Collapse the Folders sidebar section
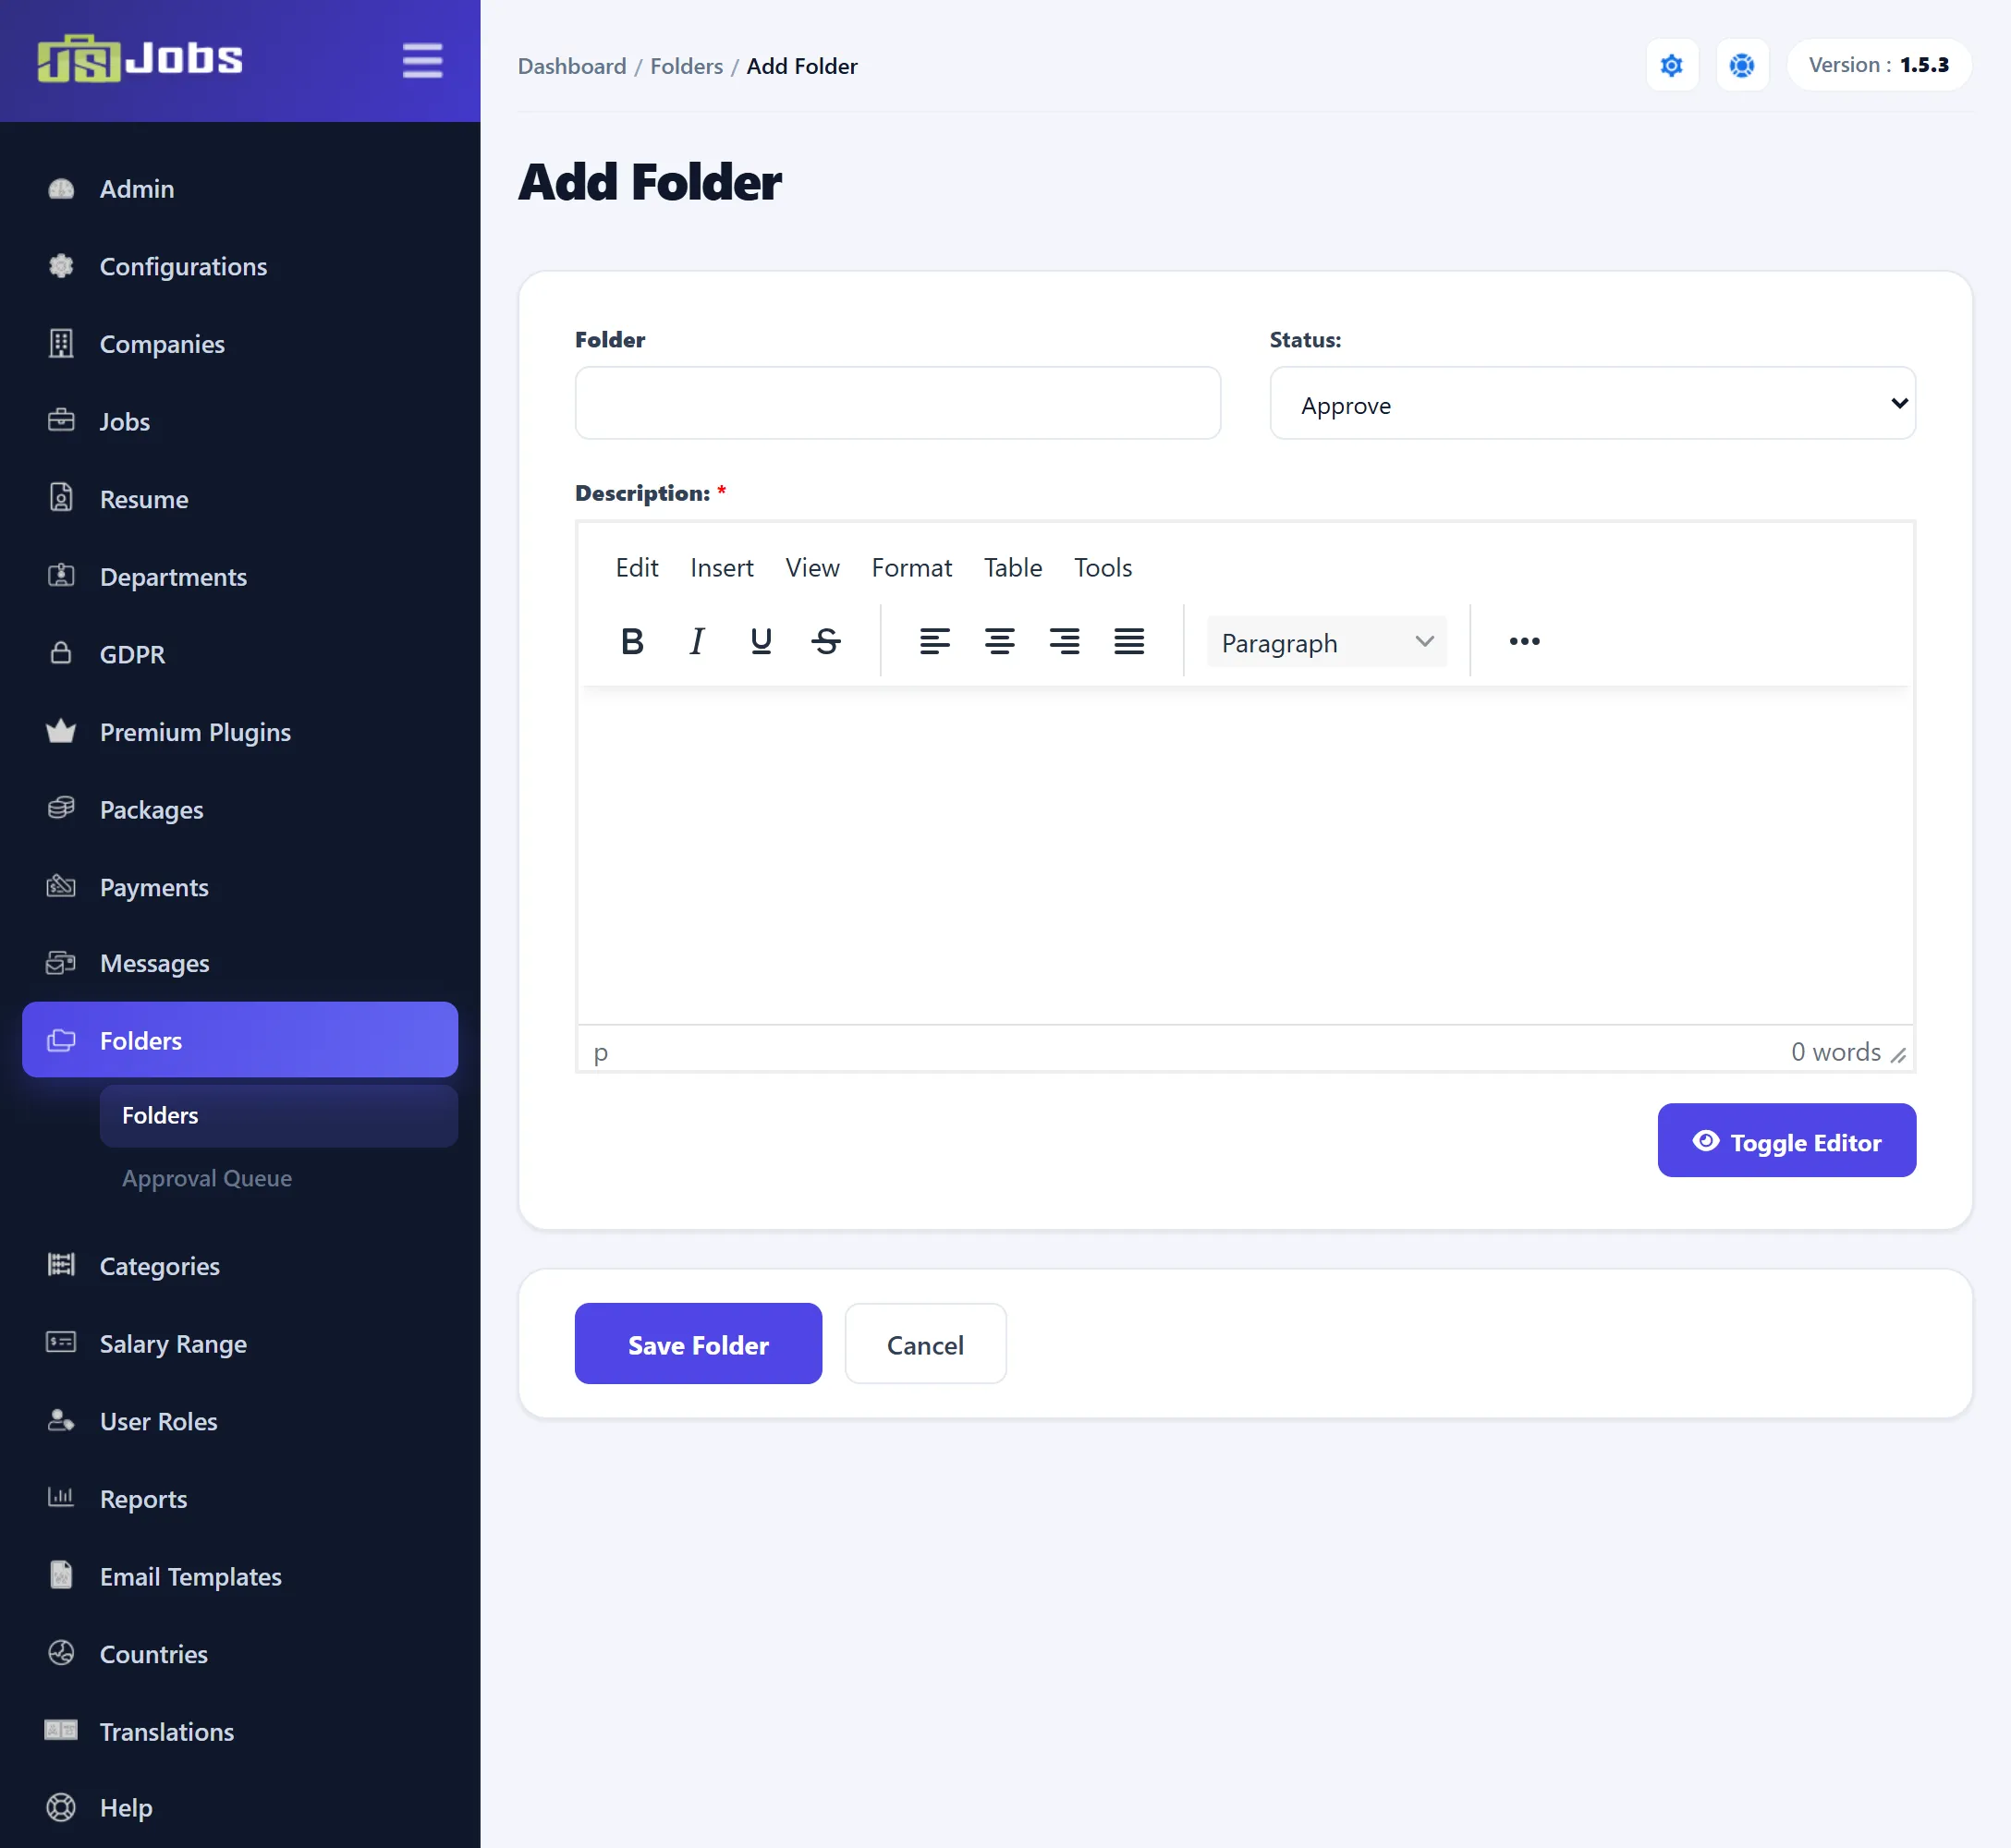 [240, 1040]
